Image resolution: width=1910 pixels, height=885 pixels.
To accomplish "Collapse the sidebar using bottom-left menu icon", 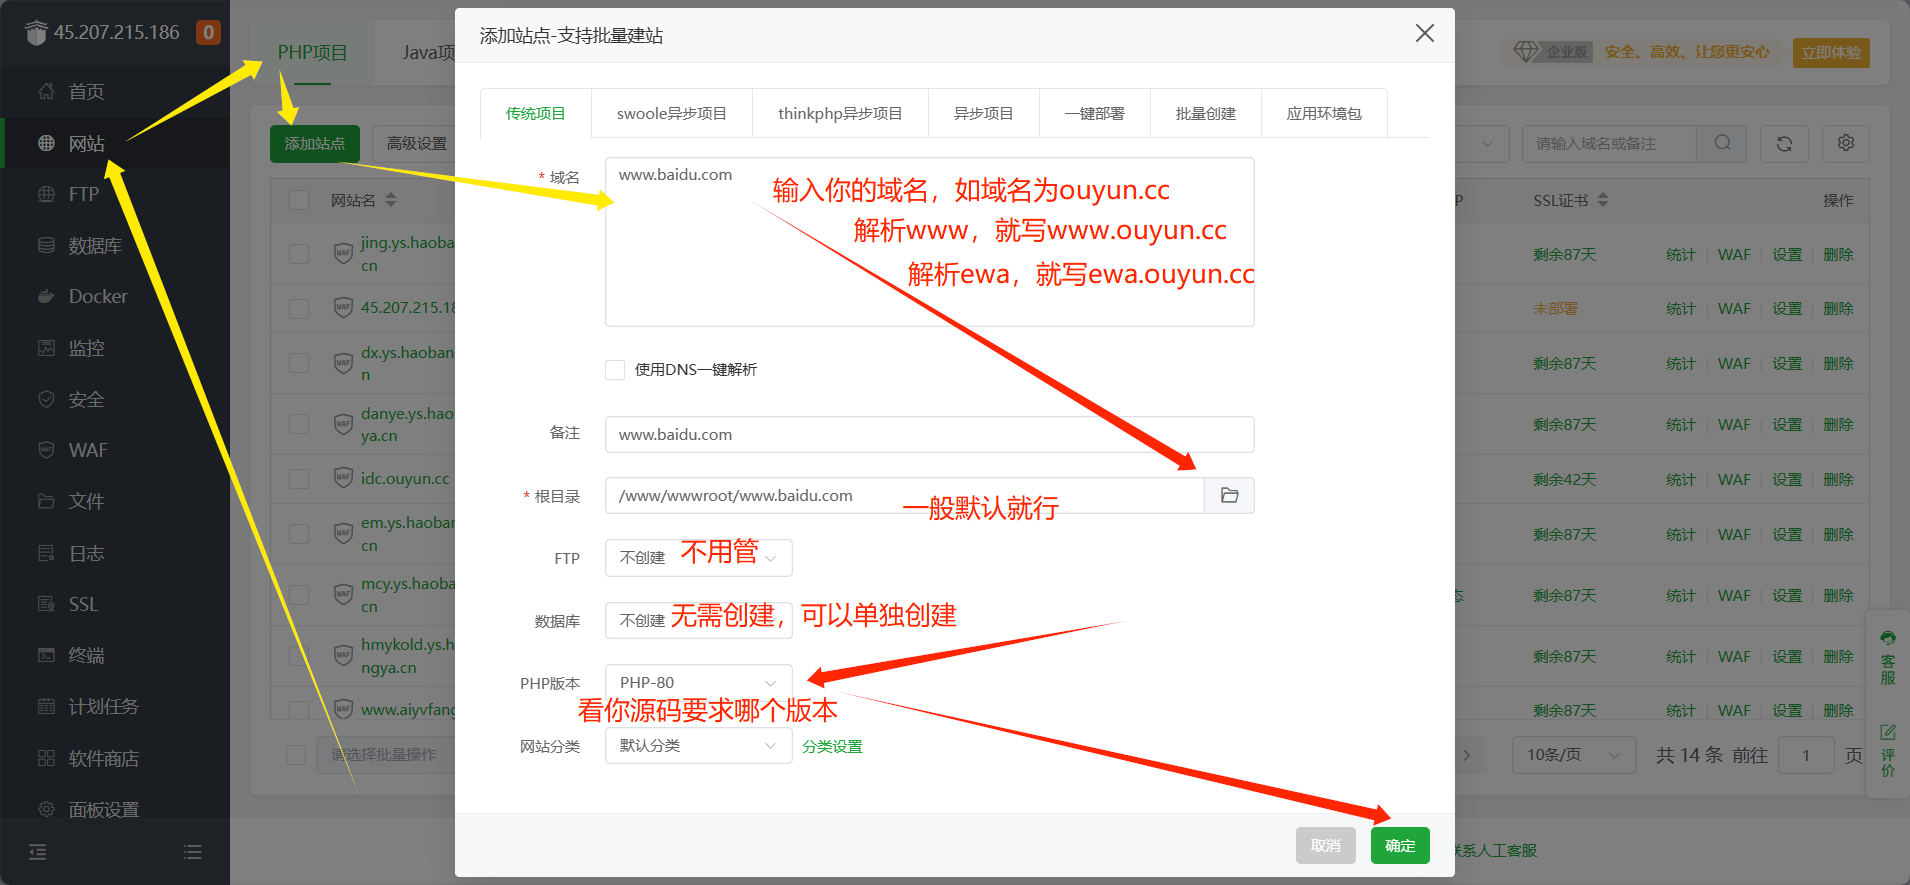I will pos(38,852).
